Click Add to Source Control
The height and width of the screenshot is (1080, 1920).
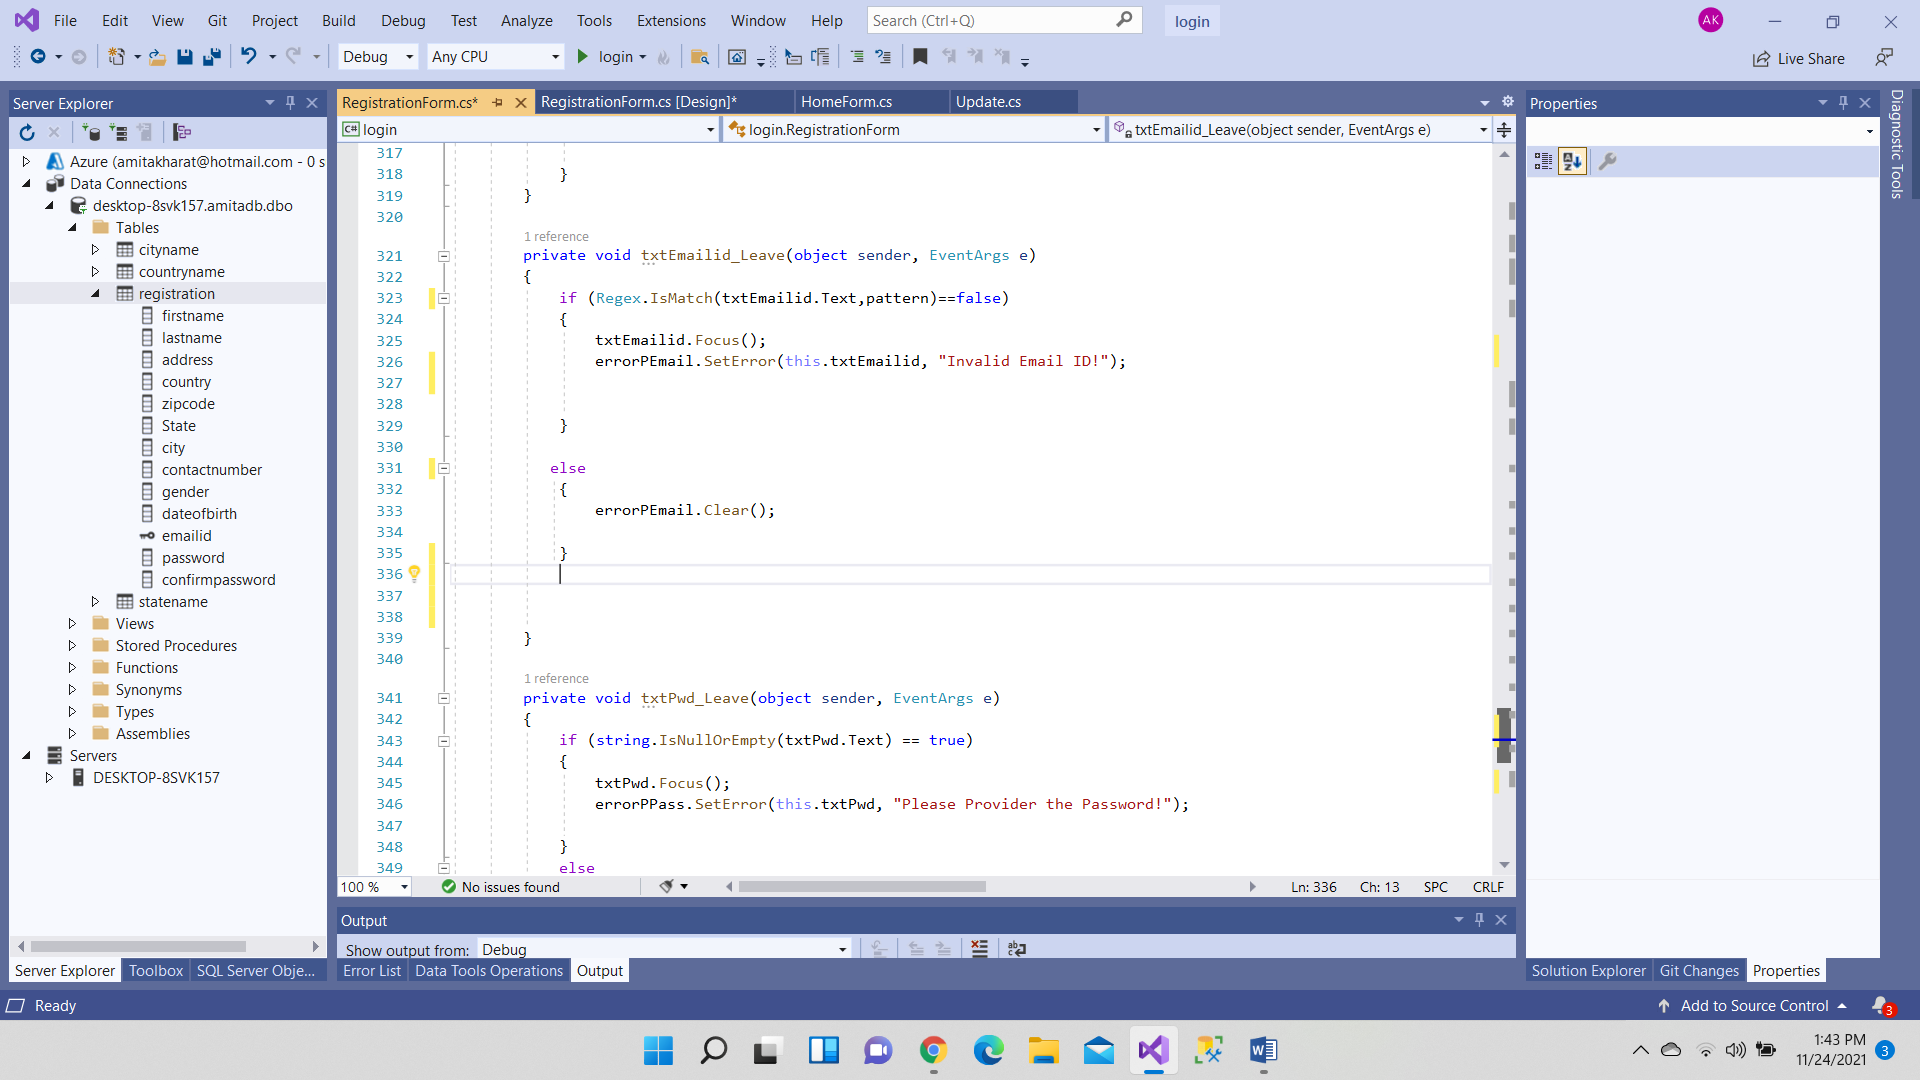(1753, 1005)
